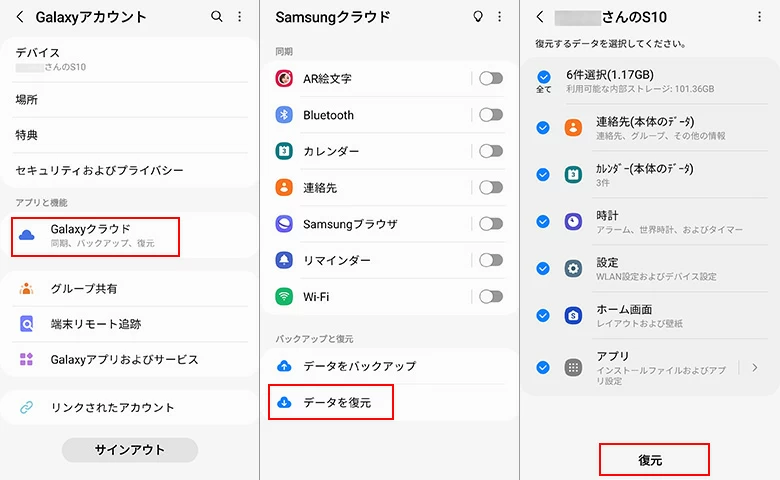
Task: Enable Bluetooth sync toggle
Action: 490,115
